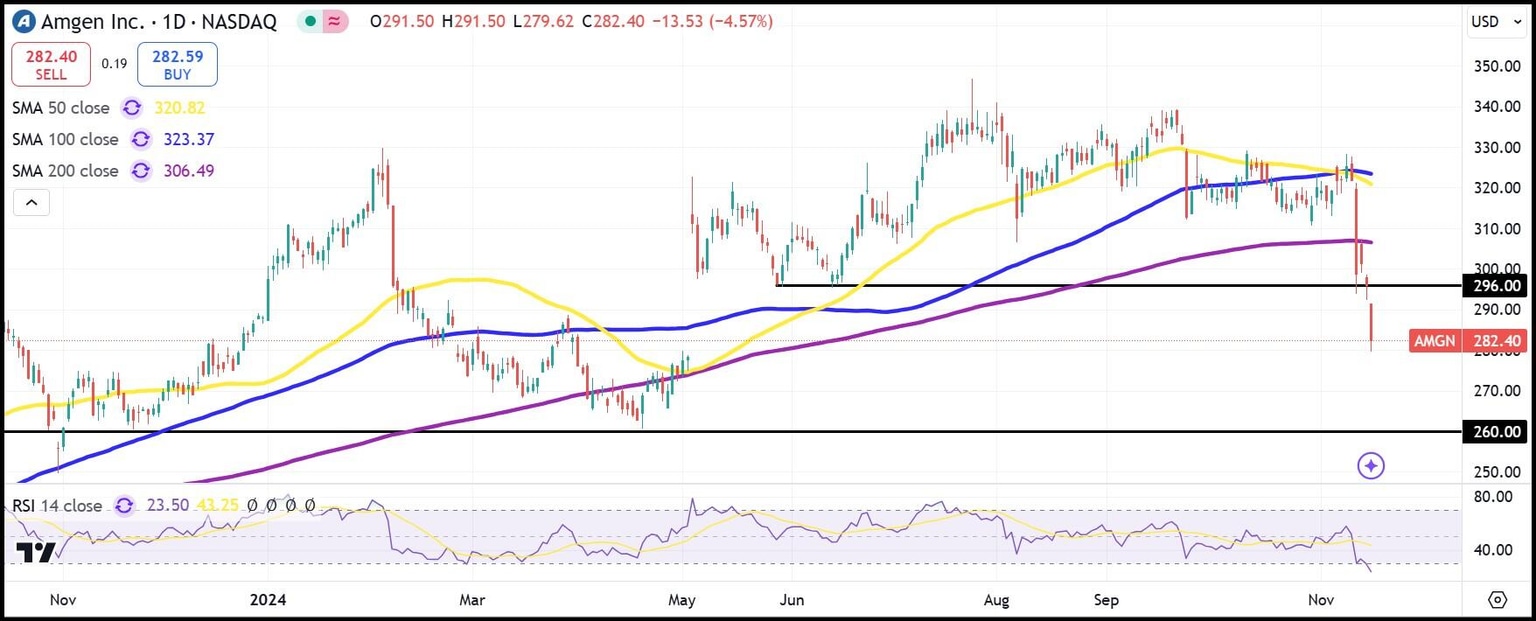Select the latest red candle below 296.00

1371,325
